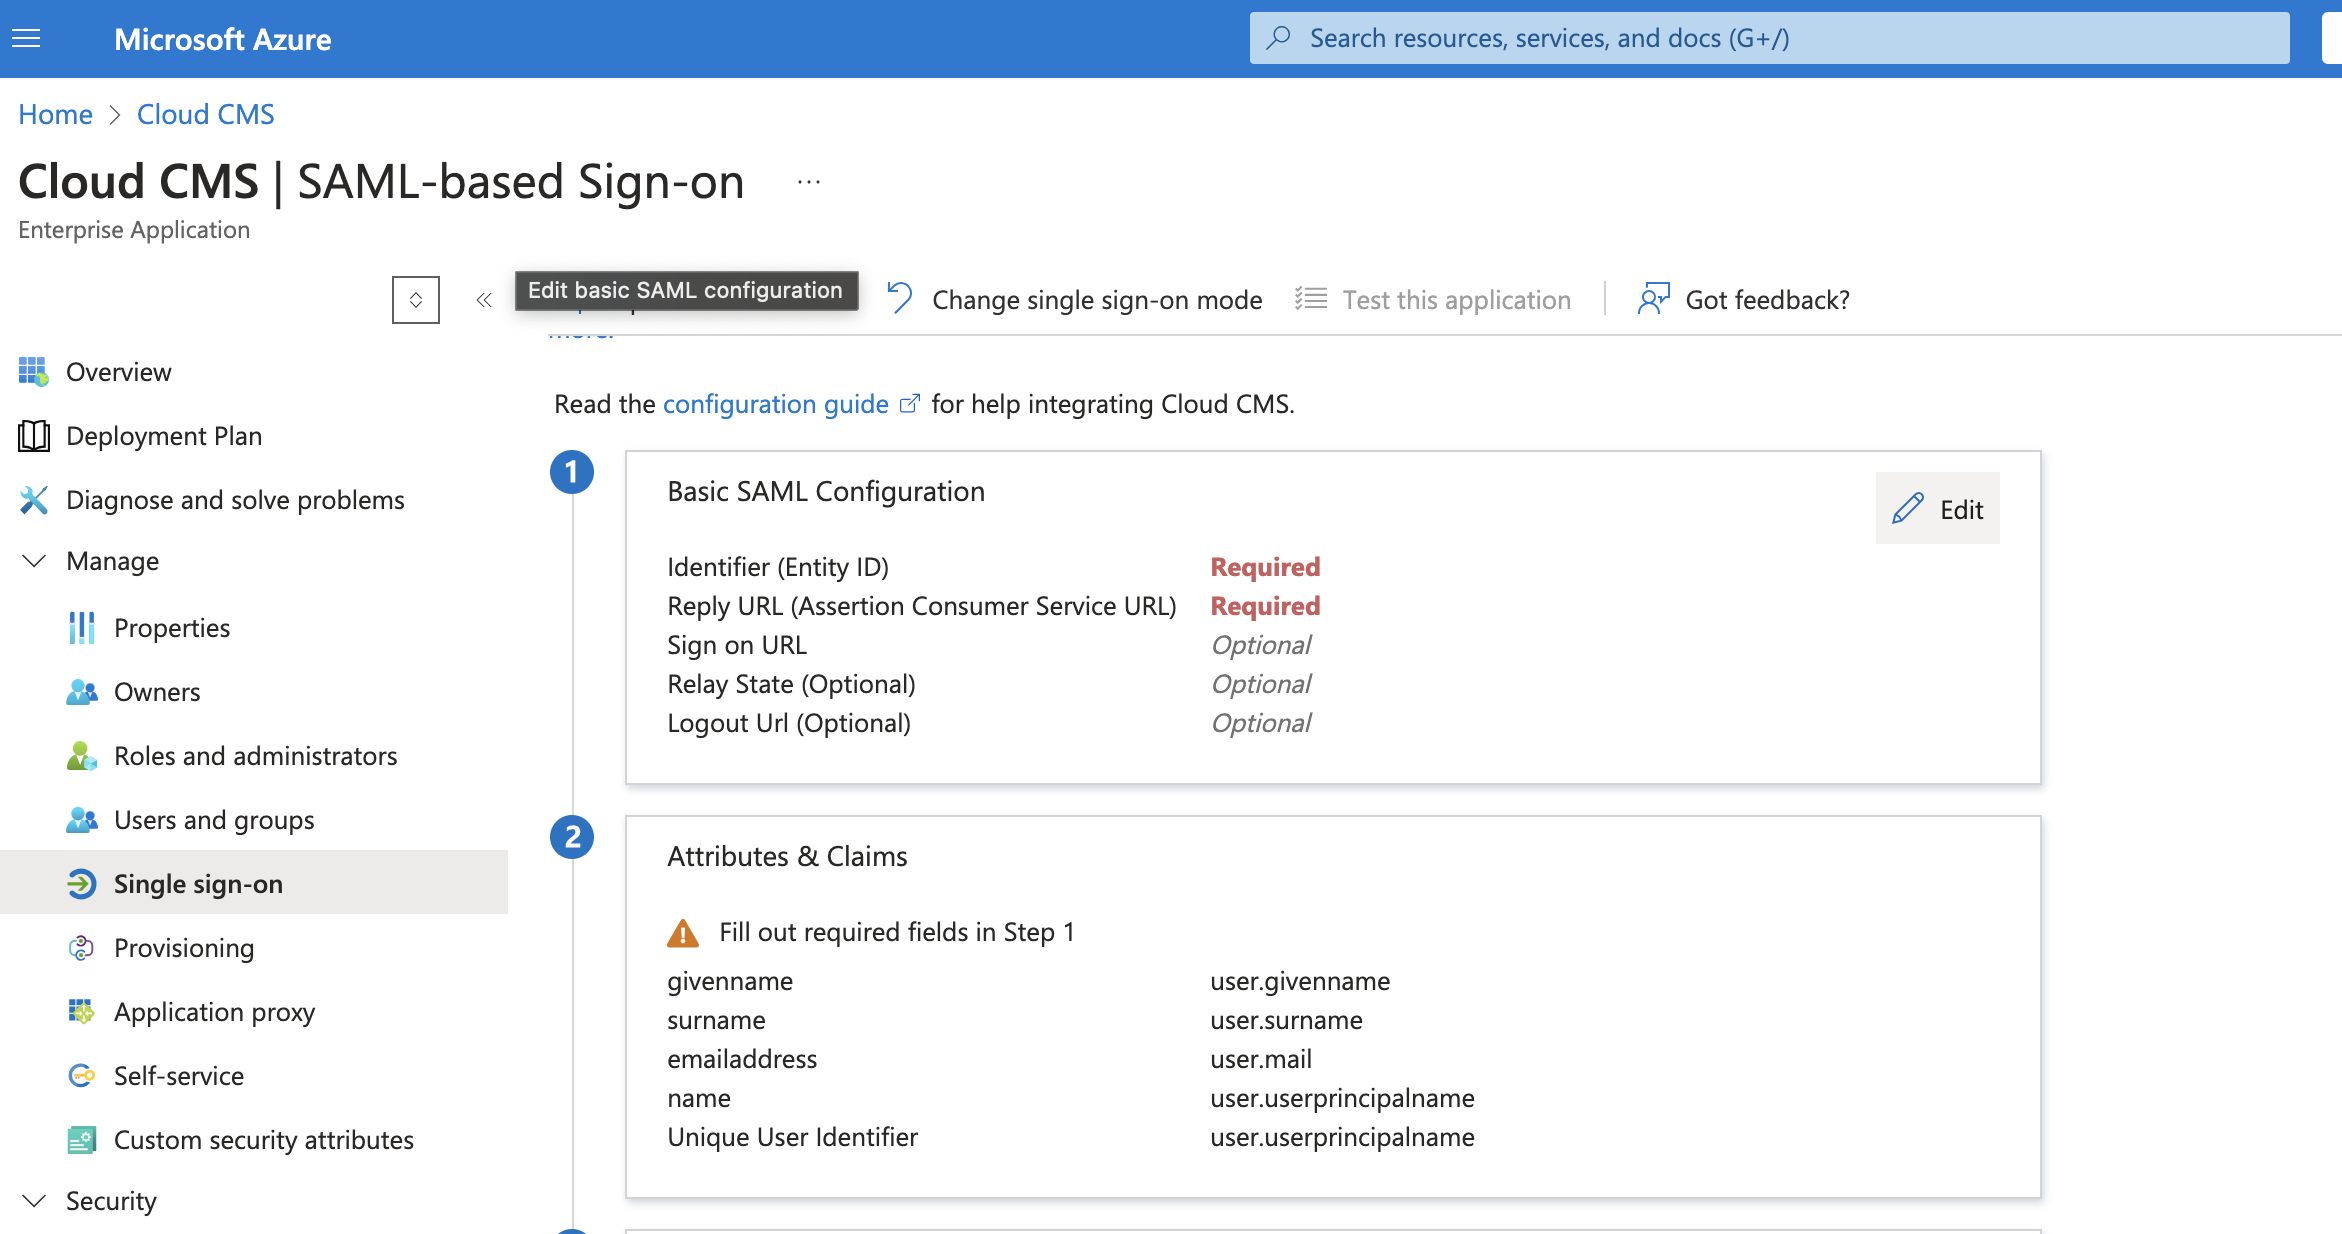Open Roles and administrators
Screen dimensions: 2342x1234
pos(254,756)
